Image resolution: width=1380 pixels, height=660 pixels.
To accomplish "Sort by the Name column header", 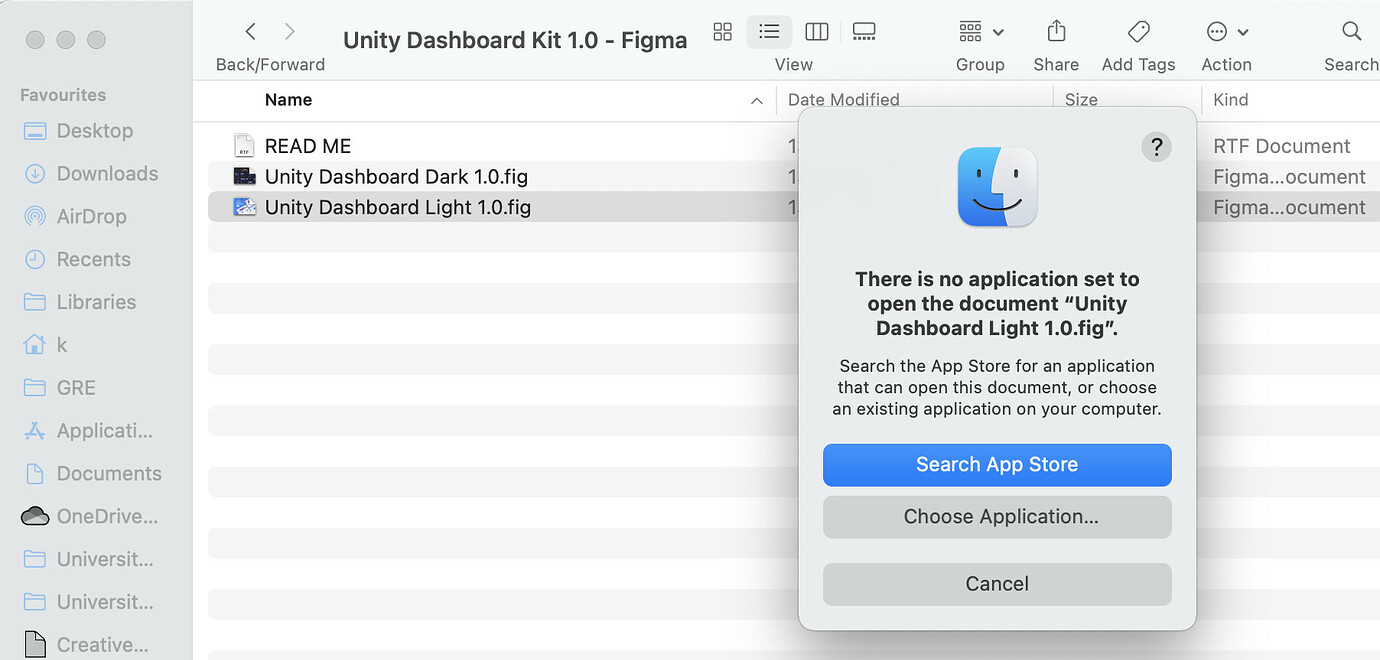I will point(289,100).
